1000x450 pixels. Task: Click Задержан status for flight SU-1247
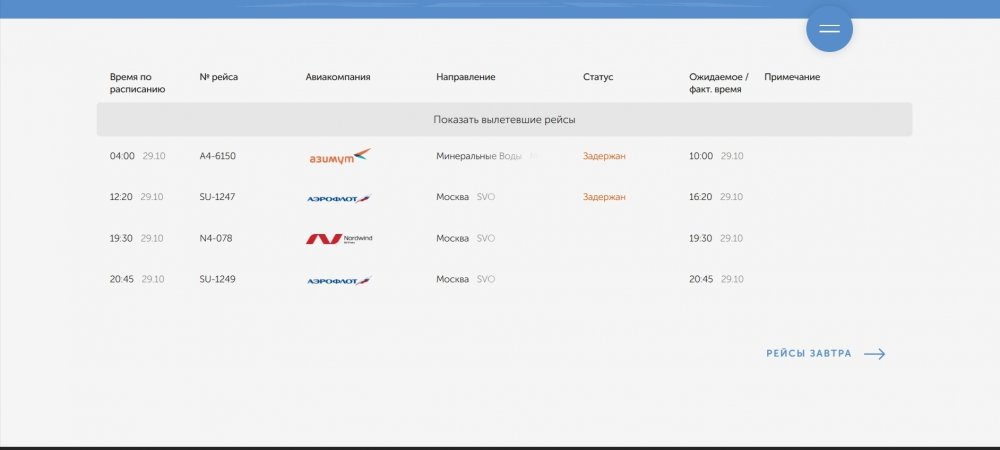point(604,197)
